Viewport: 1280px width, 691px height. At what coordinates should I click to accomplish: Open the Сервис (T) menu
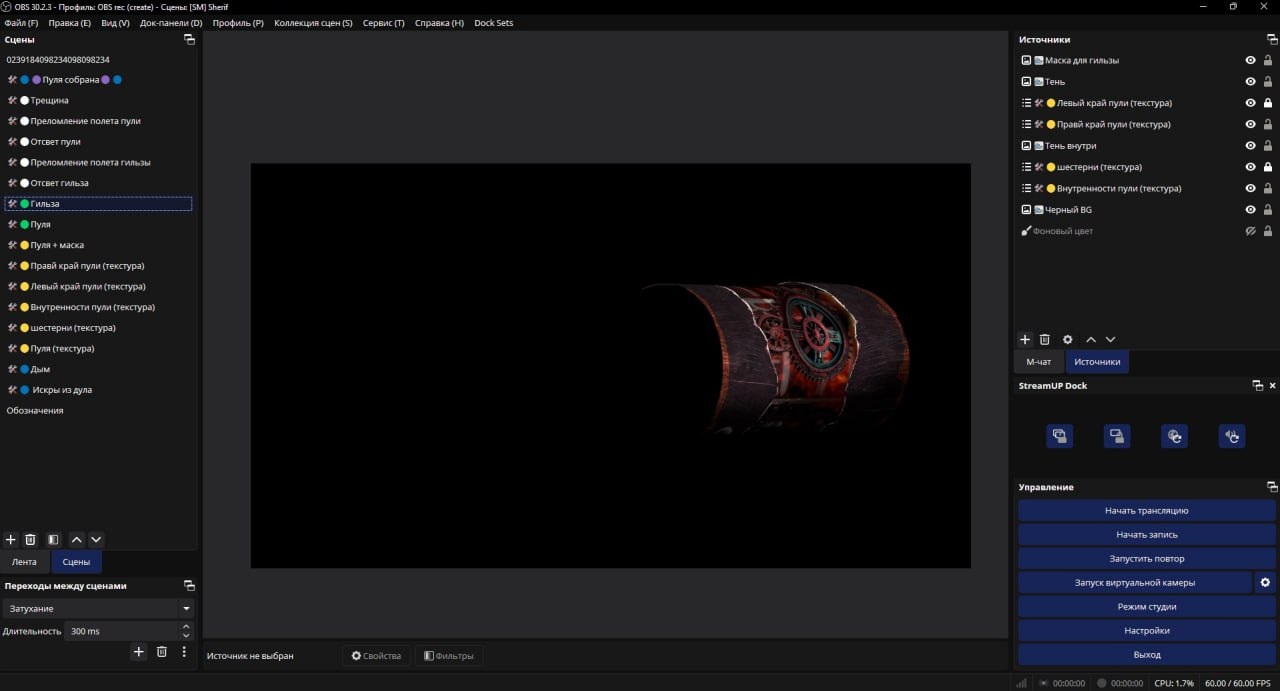[384, 23]
